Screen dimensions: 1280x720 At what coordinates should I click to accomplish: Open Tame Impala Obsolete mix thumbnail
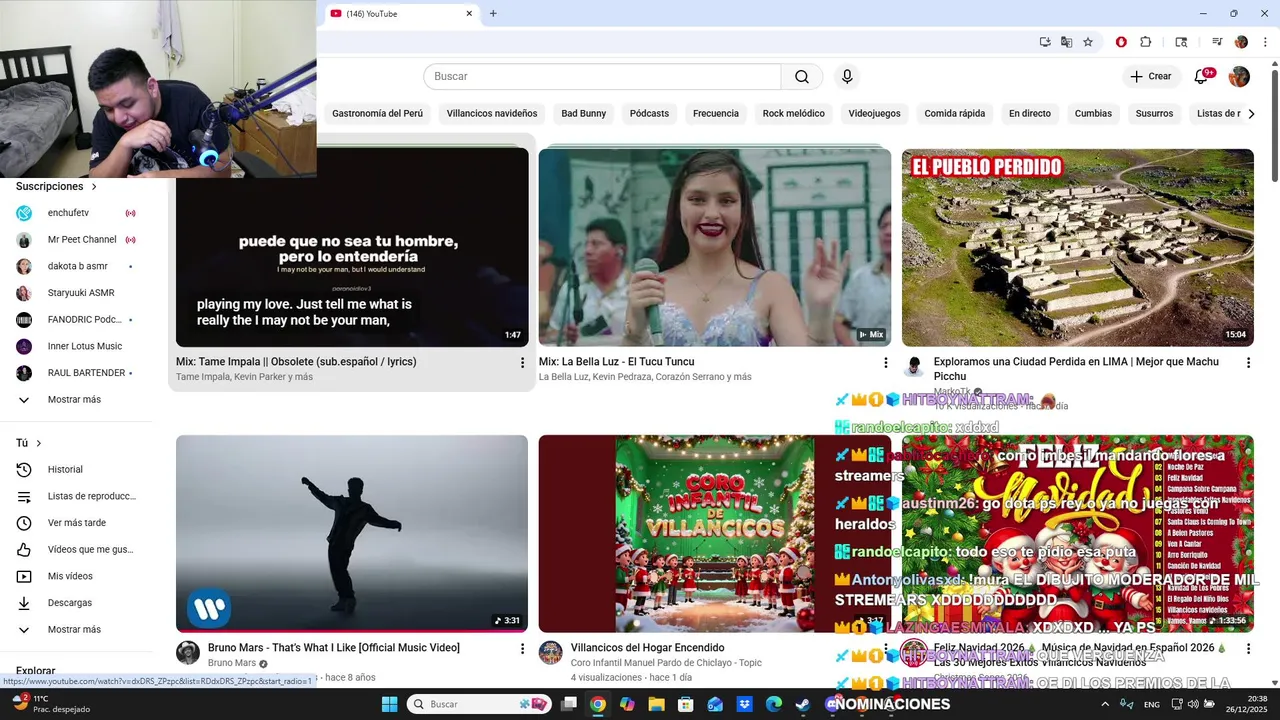point(352,247)
